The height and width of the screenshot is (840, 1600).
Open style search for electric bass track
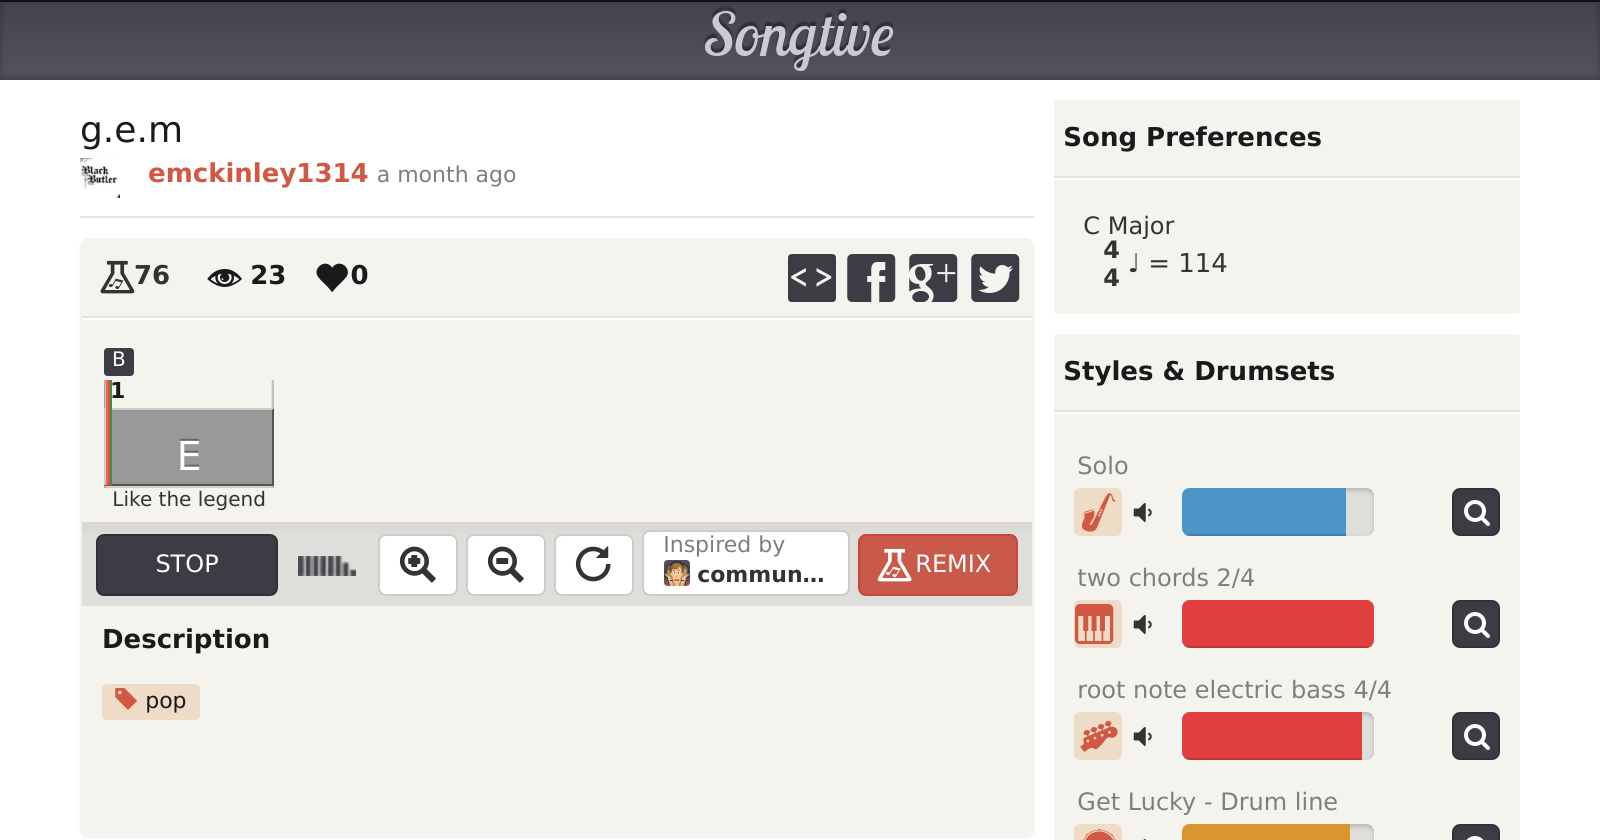click(1476, 737)
